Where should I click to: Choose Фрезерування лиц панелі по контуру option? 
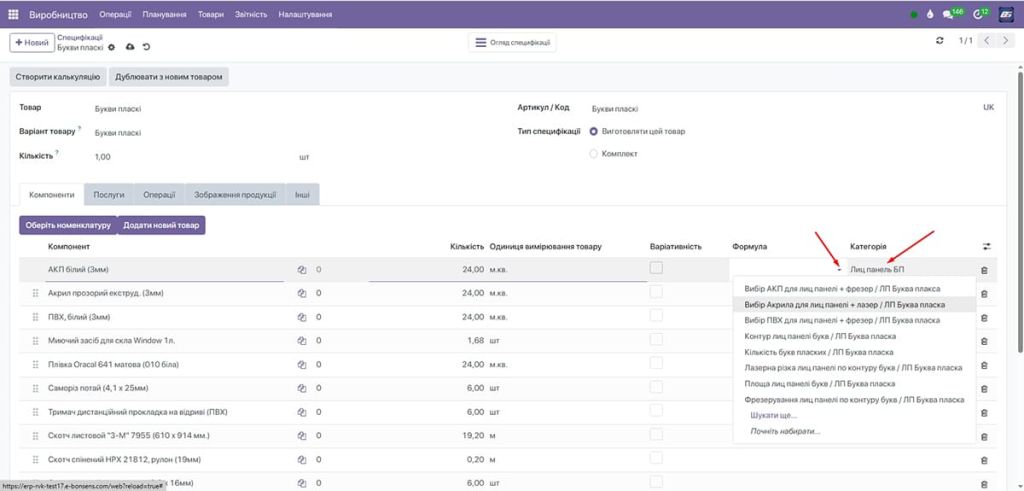[854, 400]
